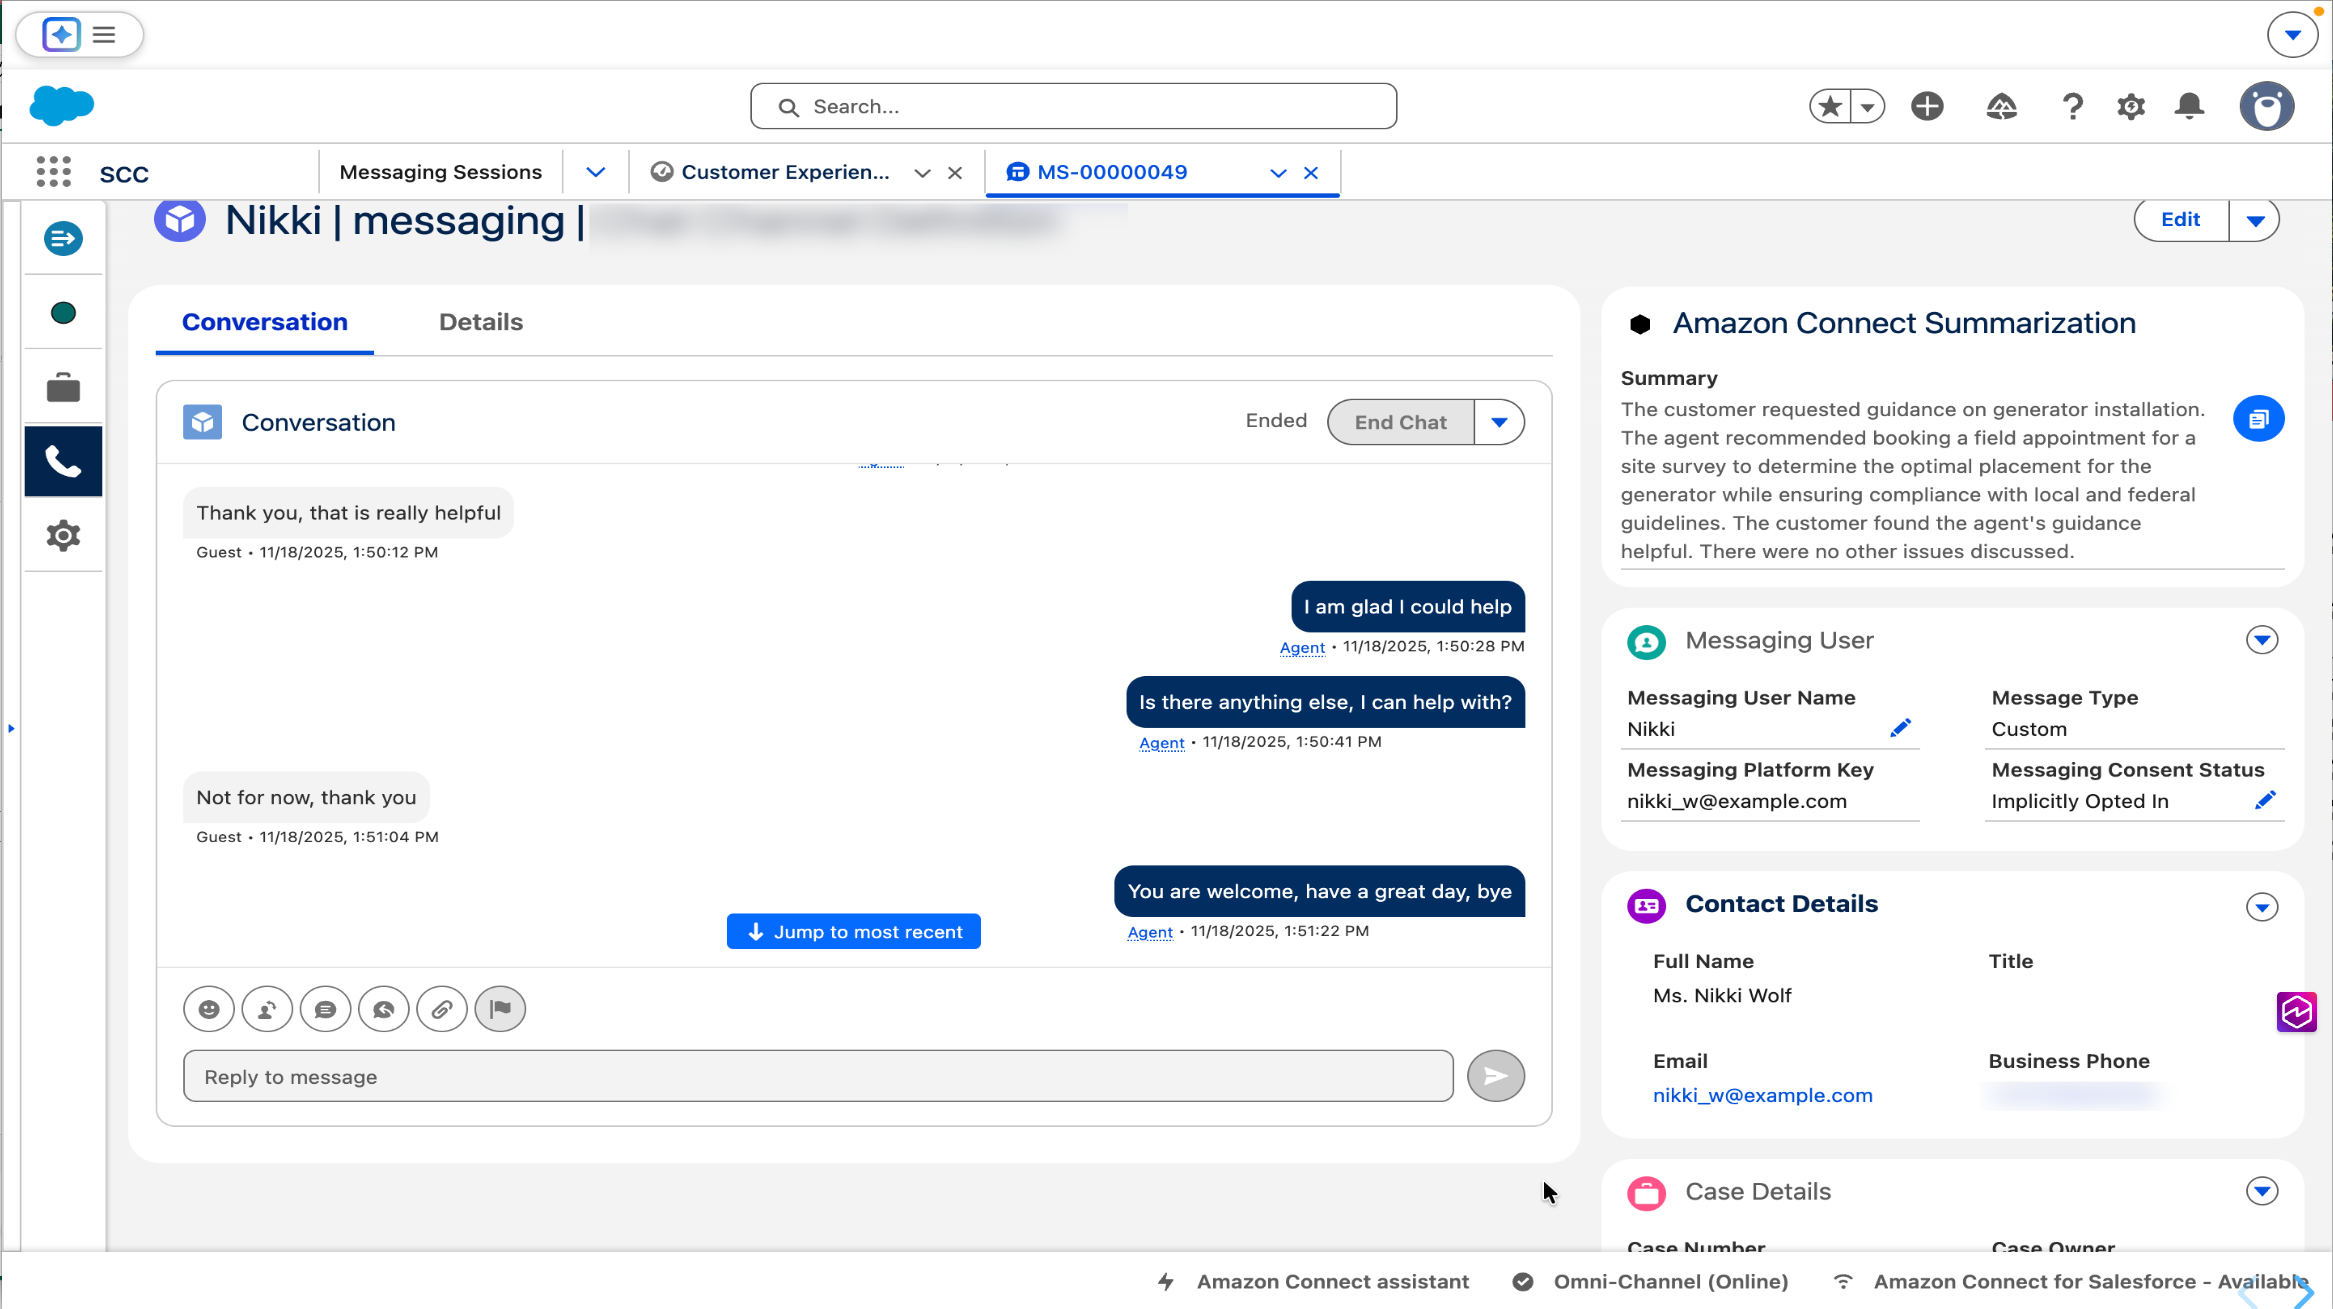The height and width of the screenshot is (1309, 2333).
Task: Switch to the Details tab
Action: click(x=480, y=322)
